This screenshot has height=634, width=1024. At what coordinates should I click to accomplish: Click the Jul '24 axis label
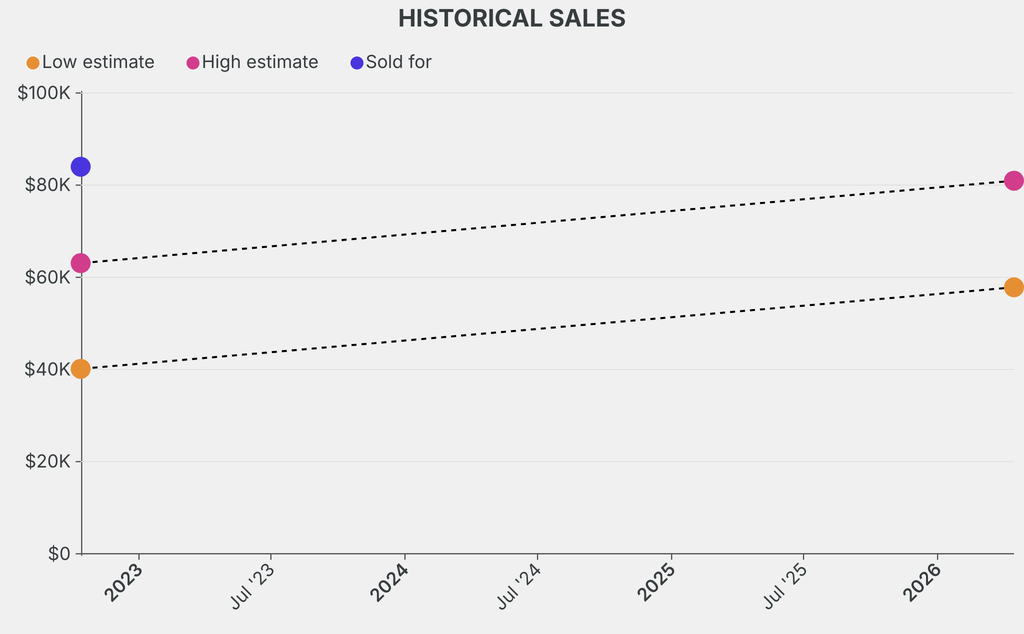pos(519,586)
